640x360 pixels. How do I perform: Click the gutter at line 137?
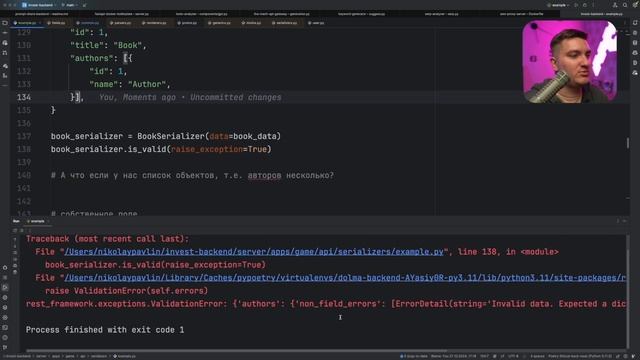pyautogui.click(x=24, y=136)
